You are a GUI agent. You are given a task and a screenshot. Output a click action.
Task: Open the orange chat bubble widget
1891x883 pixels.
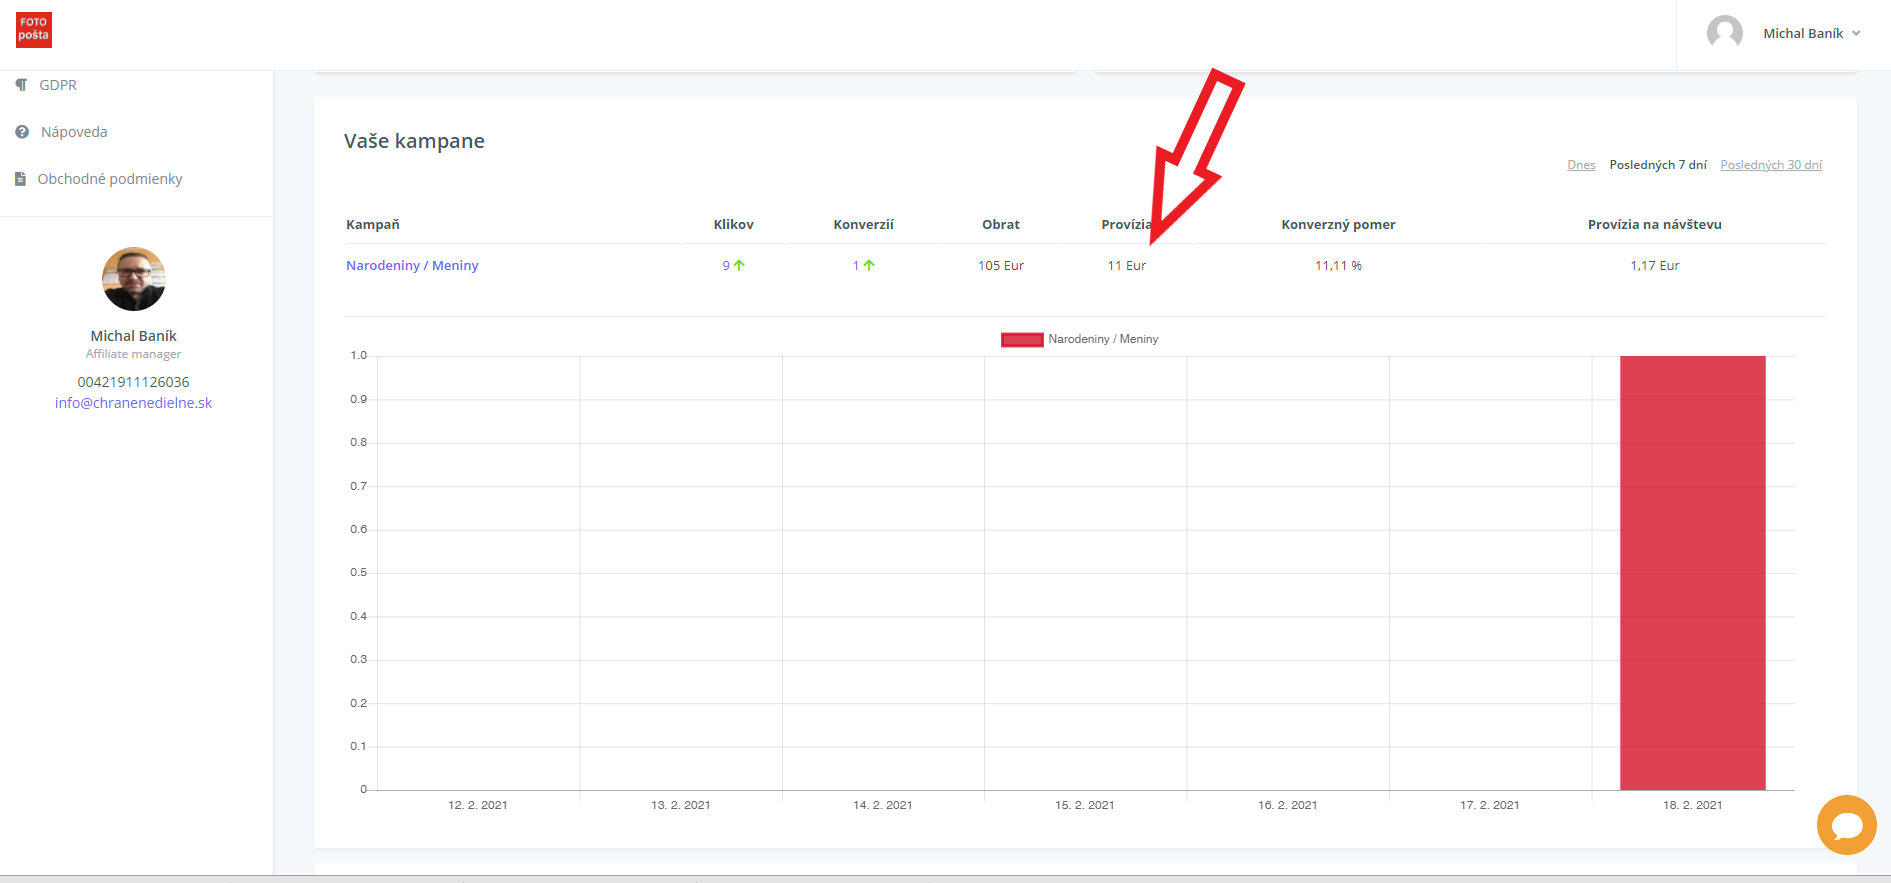[1846, 825]
